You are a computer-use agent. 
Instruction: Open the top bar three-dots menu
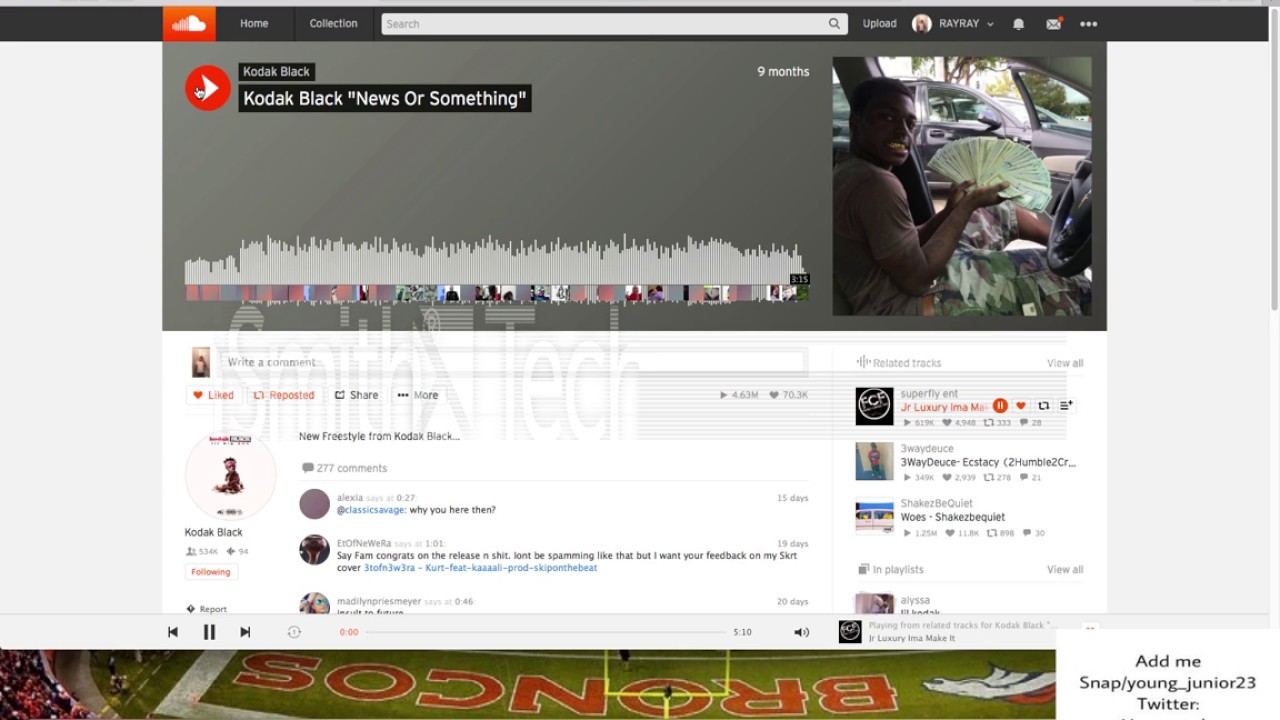click(1088, 24)
